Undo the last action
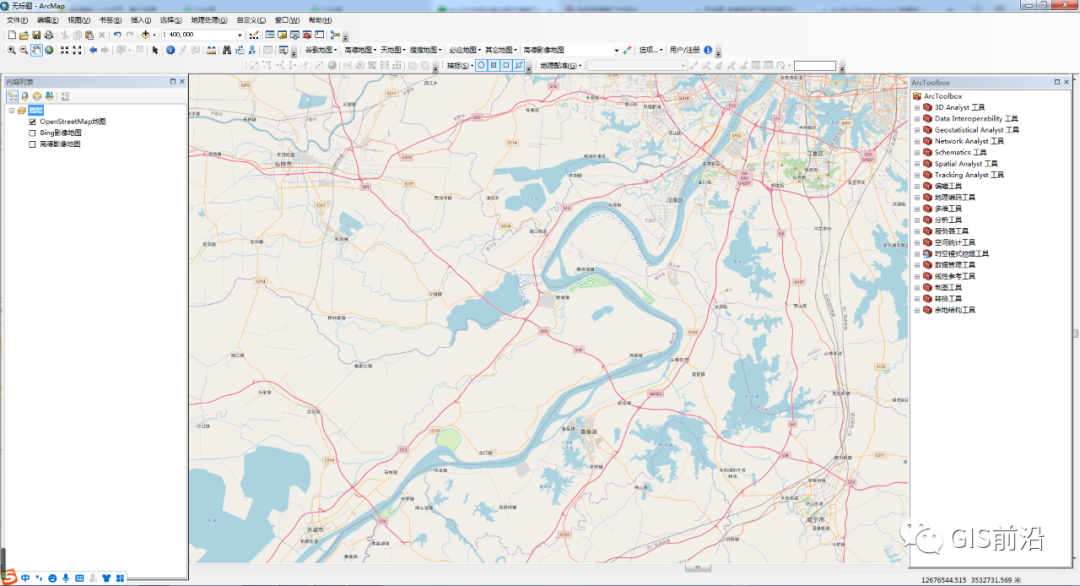Viewport: 1080px width, 586px height. 117,34
